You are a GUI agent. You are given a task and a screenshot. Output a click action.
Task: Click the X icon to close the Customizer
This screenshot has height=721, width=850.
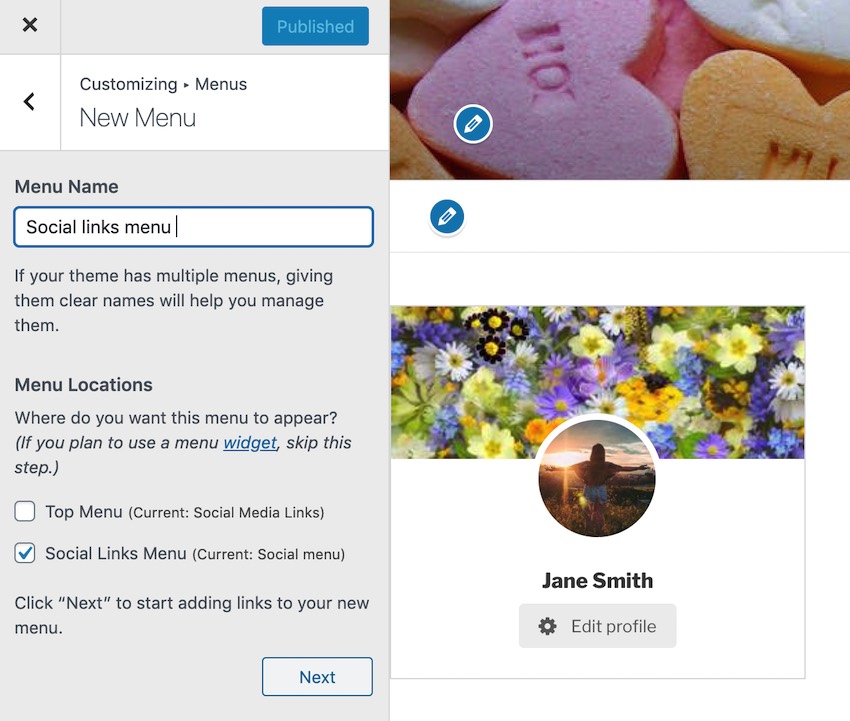(x=29, y=26)
